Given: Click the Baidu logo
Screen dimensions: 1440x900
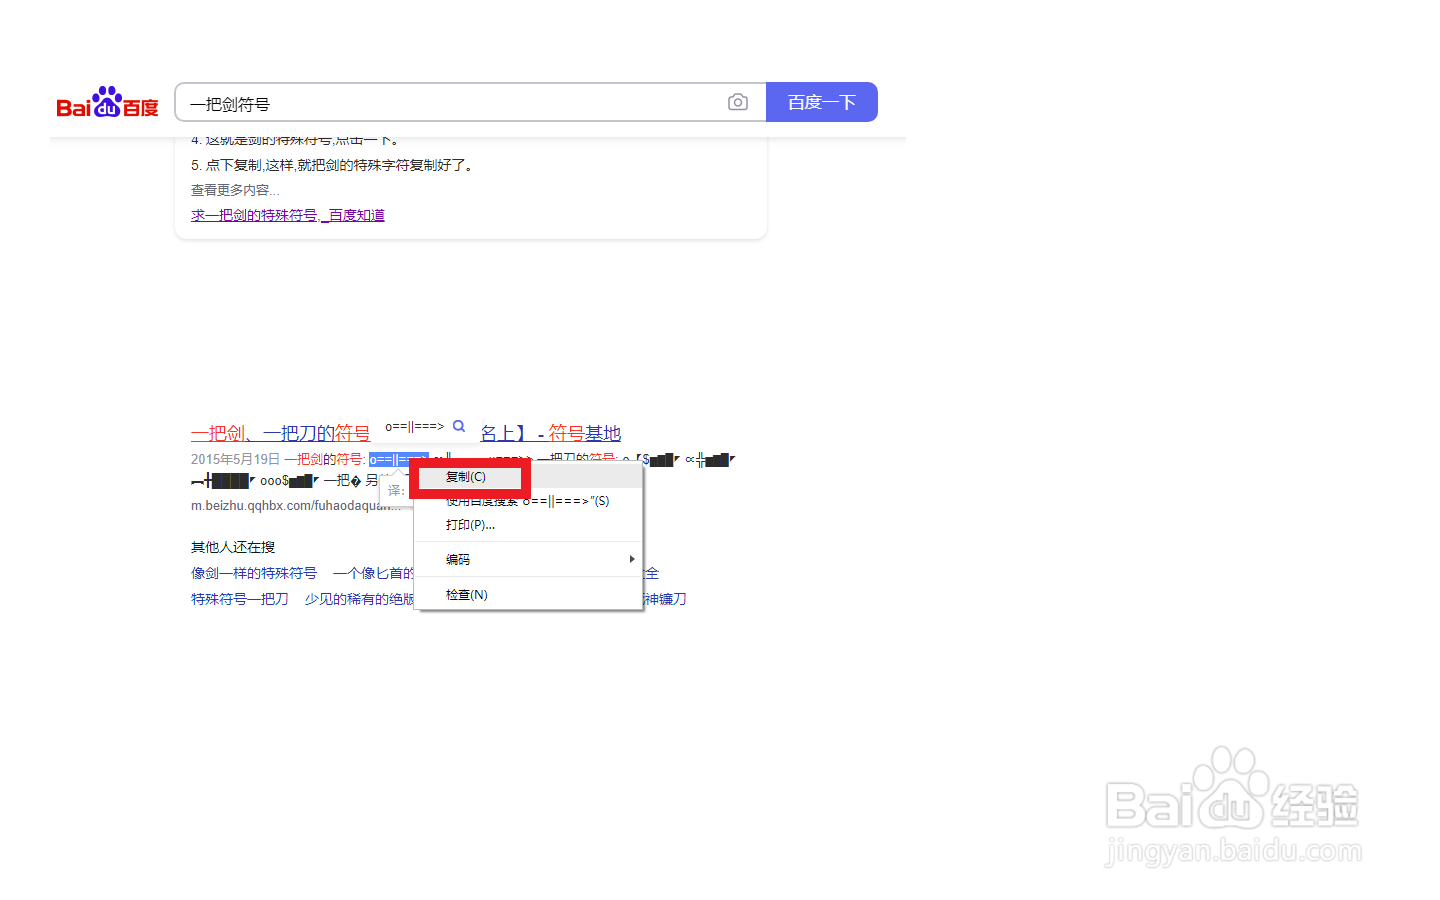Looking at the screenshot, I should point(107,102).
